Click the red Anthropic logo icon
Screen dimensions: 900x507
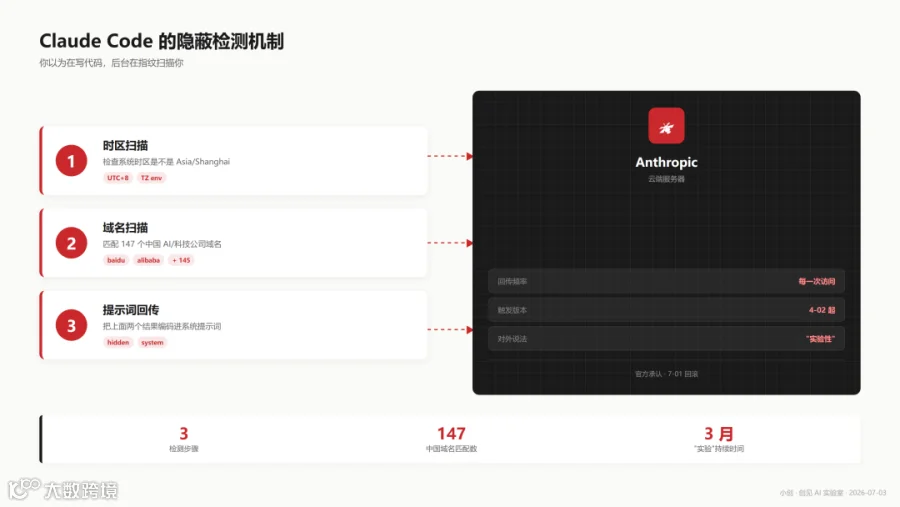666,126
